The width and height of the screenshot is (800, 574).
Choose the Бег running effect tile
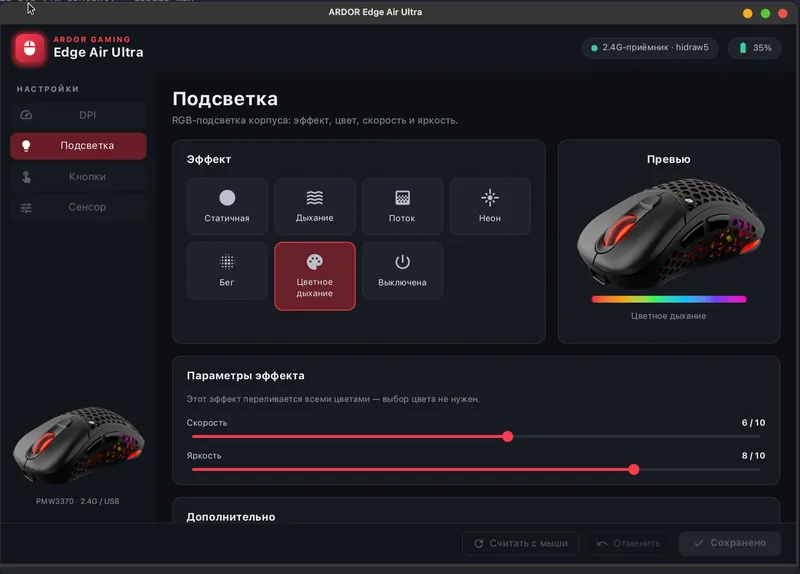point(227,270)
